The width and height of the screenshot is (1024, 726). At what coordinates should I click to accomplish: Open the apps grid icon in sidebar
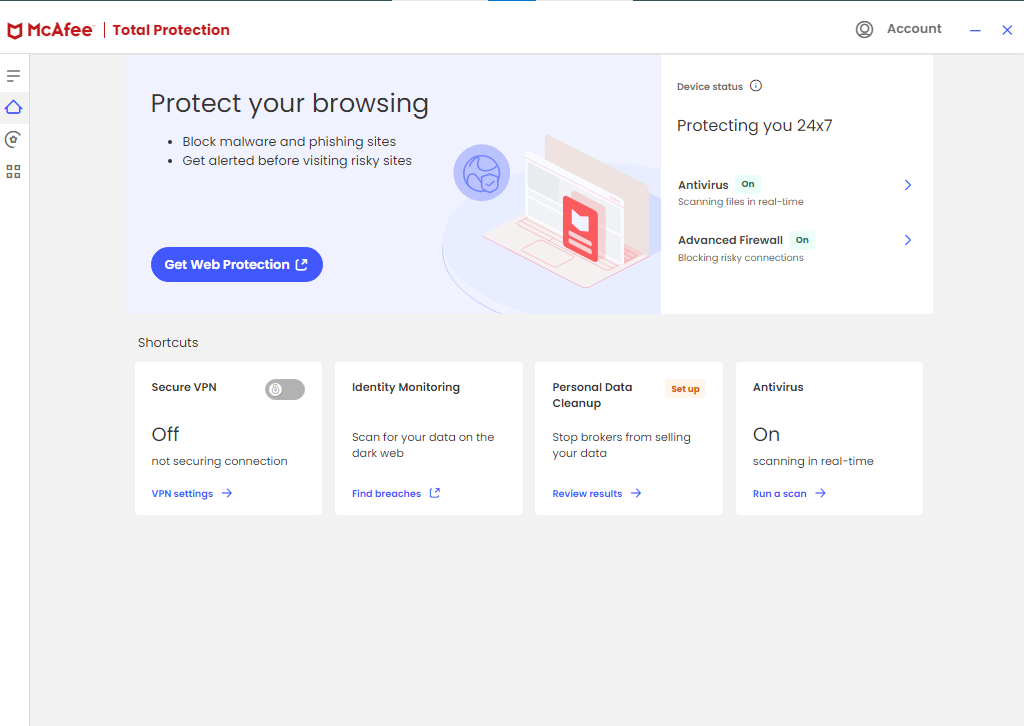[x=13, y=171]
